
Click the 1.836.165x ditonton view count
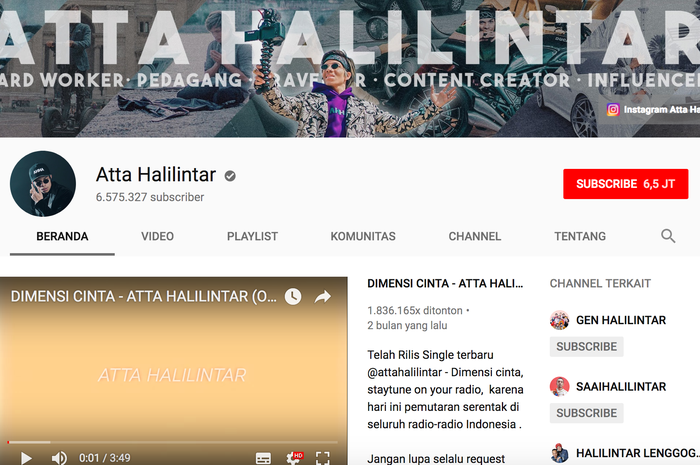click(415, 310)
